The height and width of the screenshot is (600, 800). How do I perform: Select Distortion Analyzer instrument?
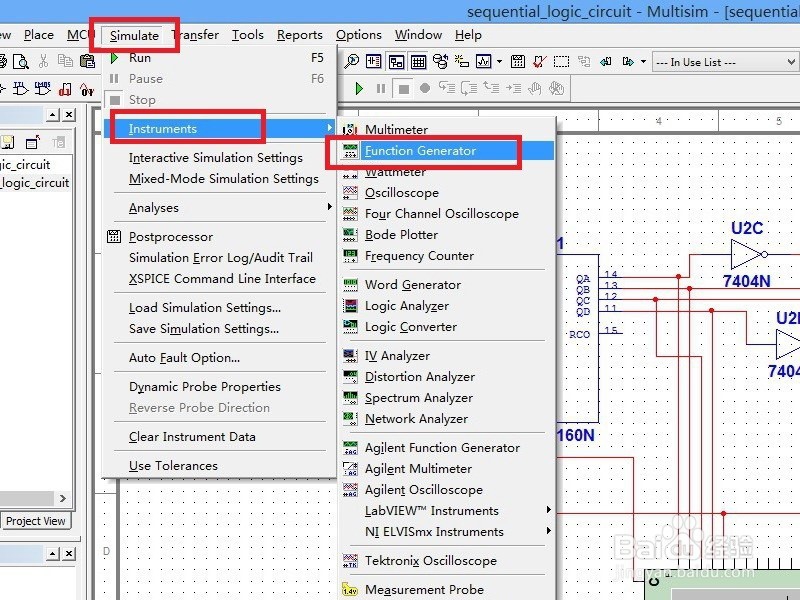[446, 377]
